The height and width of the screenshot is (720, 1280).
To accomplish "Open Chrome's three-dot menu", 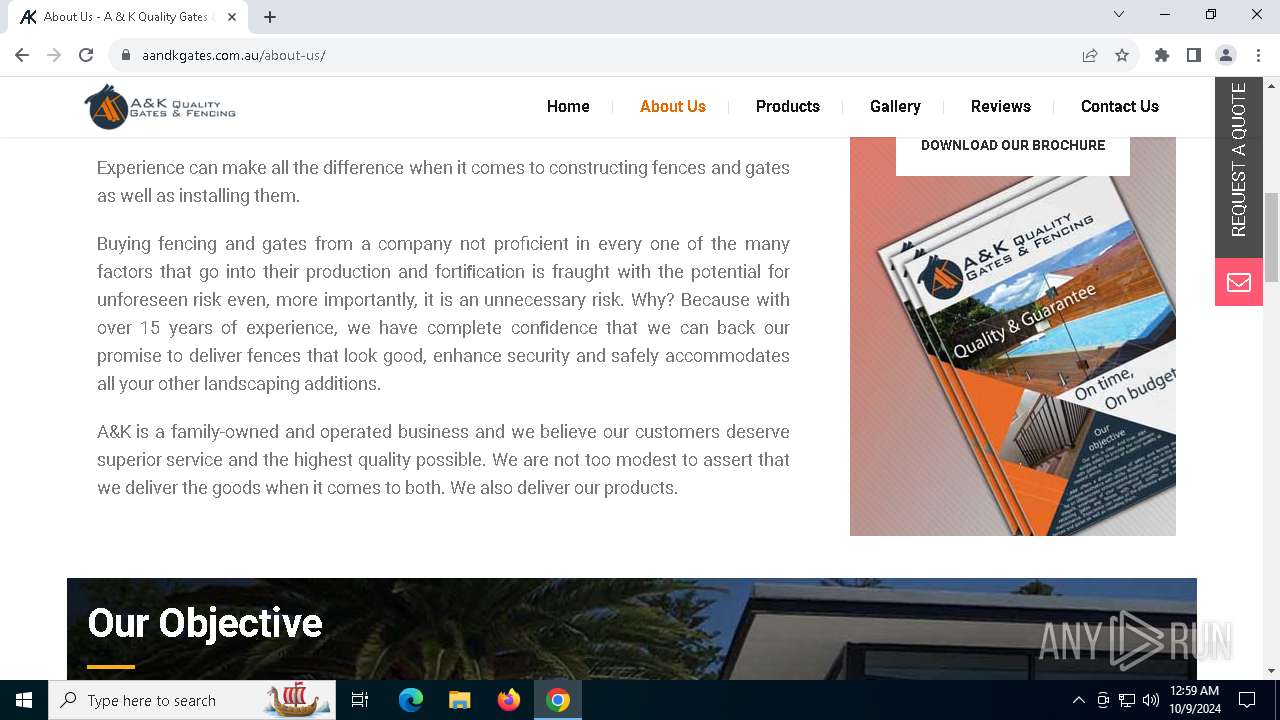I will tap(1258, 55).
